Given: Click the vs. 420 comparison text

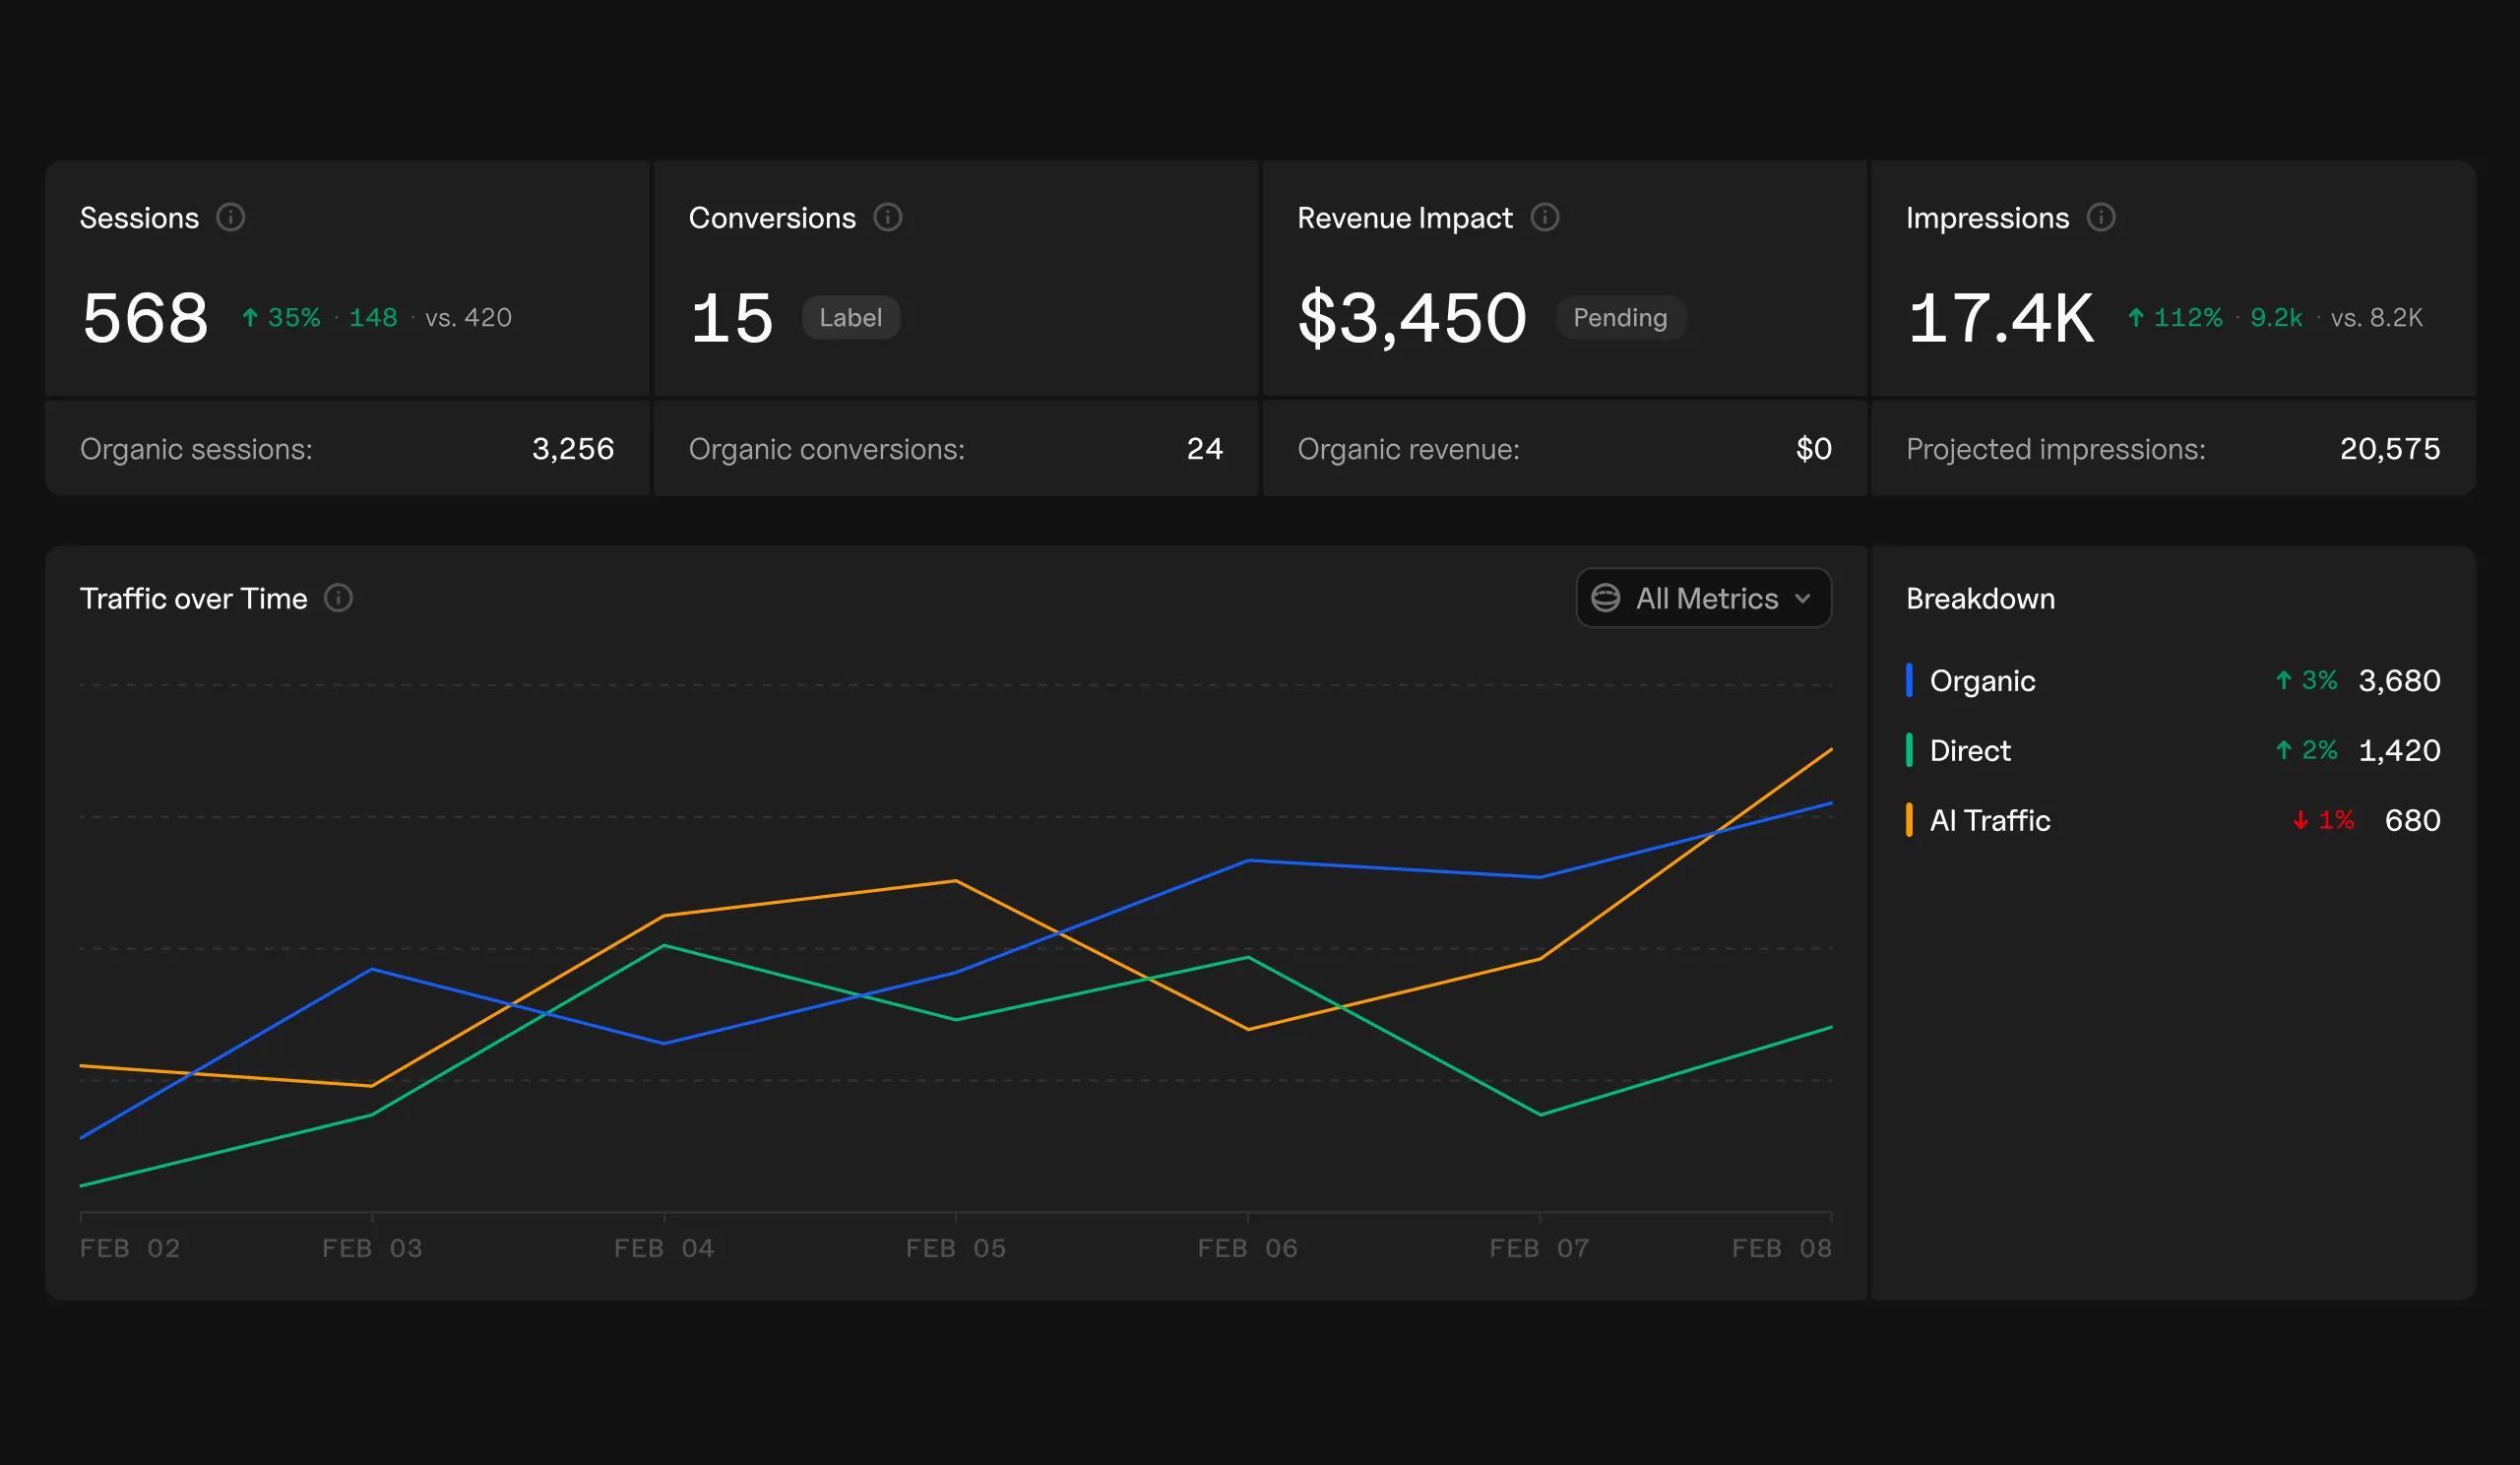Looking at the screenshot, I should (468, 318).
